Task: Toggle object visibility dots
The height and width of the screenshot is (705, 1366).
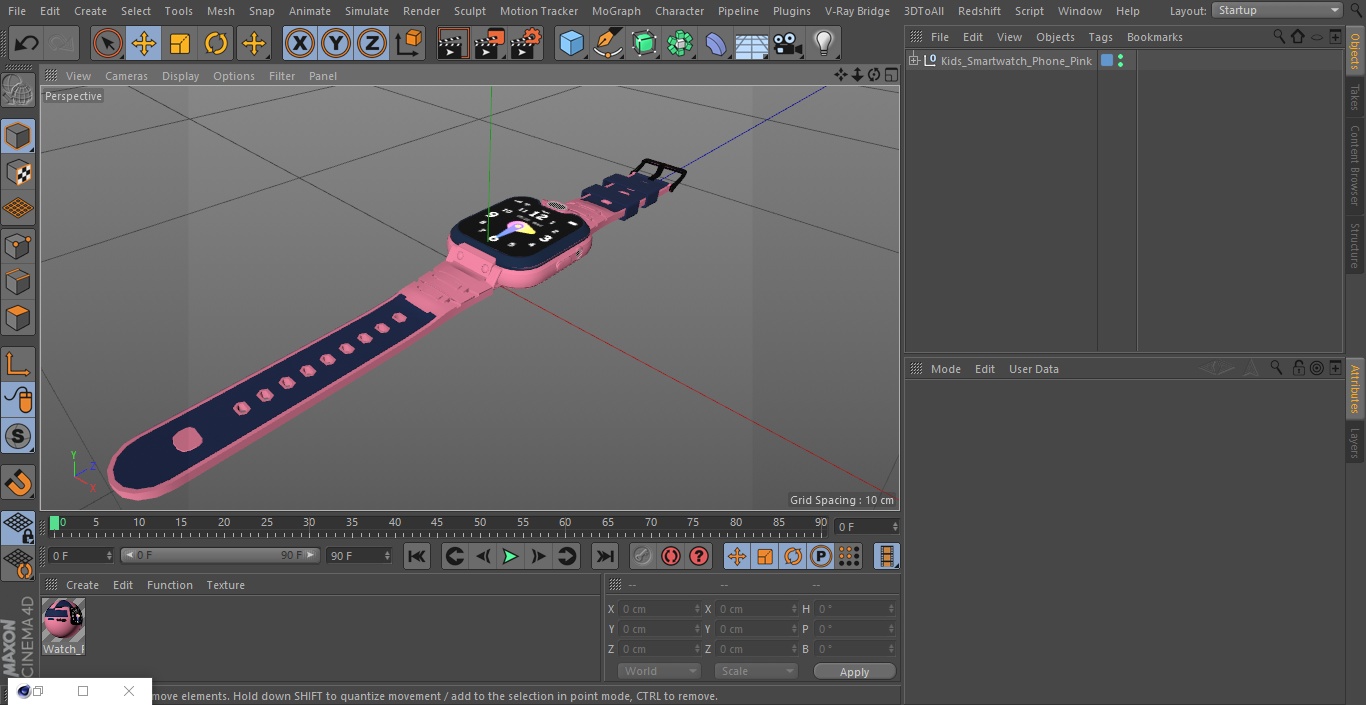Action: tap(1120, 61)
